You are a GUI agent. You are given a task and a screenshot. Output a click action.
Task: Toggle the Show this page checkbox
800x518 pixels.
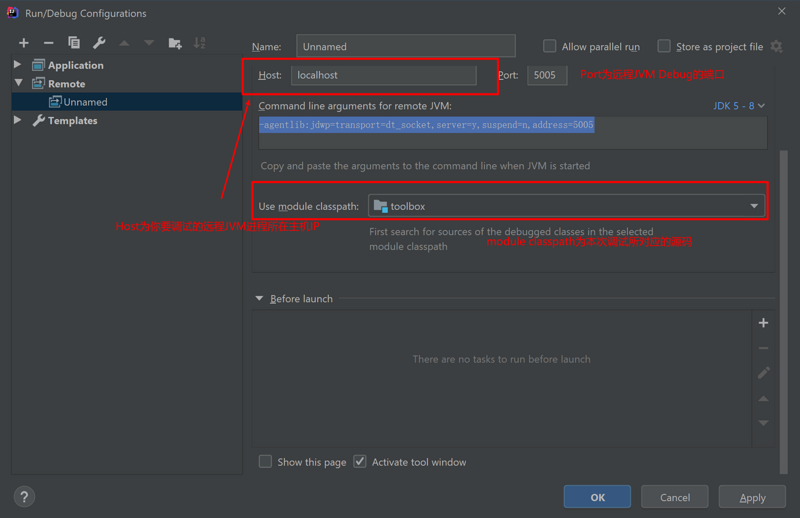click(x=265, y=462)
